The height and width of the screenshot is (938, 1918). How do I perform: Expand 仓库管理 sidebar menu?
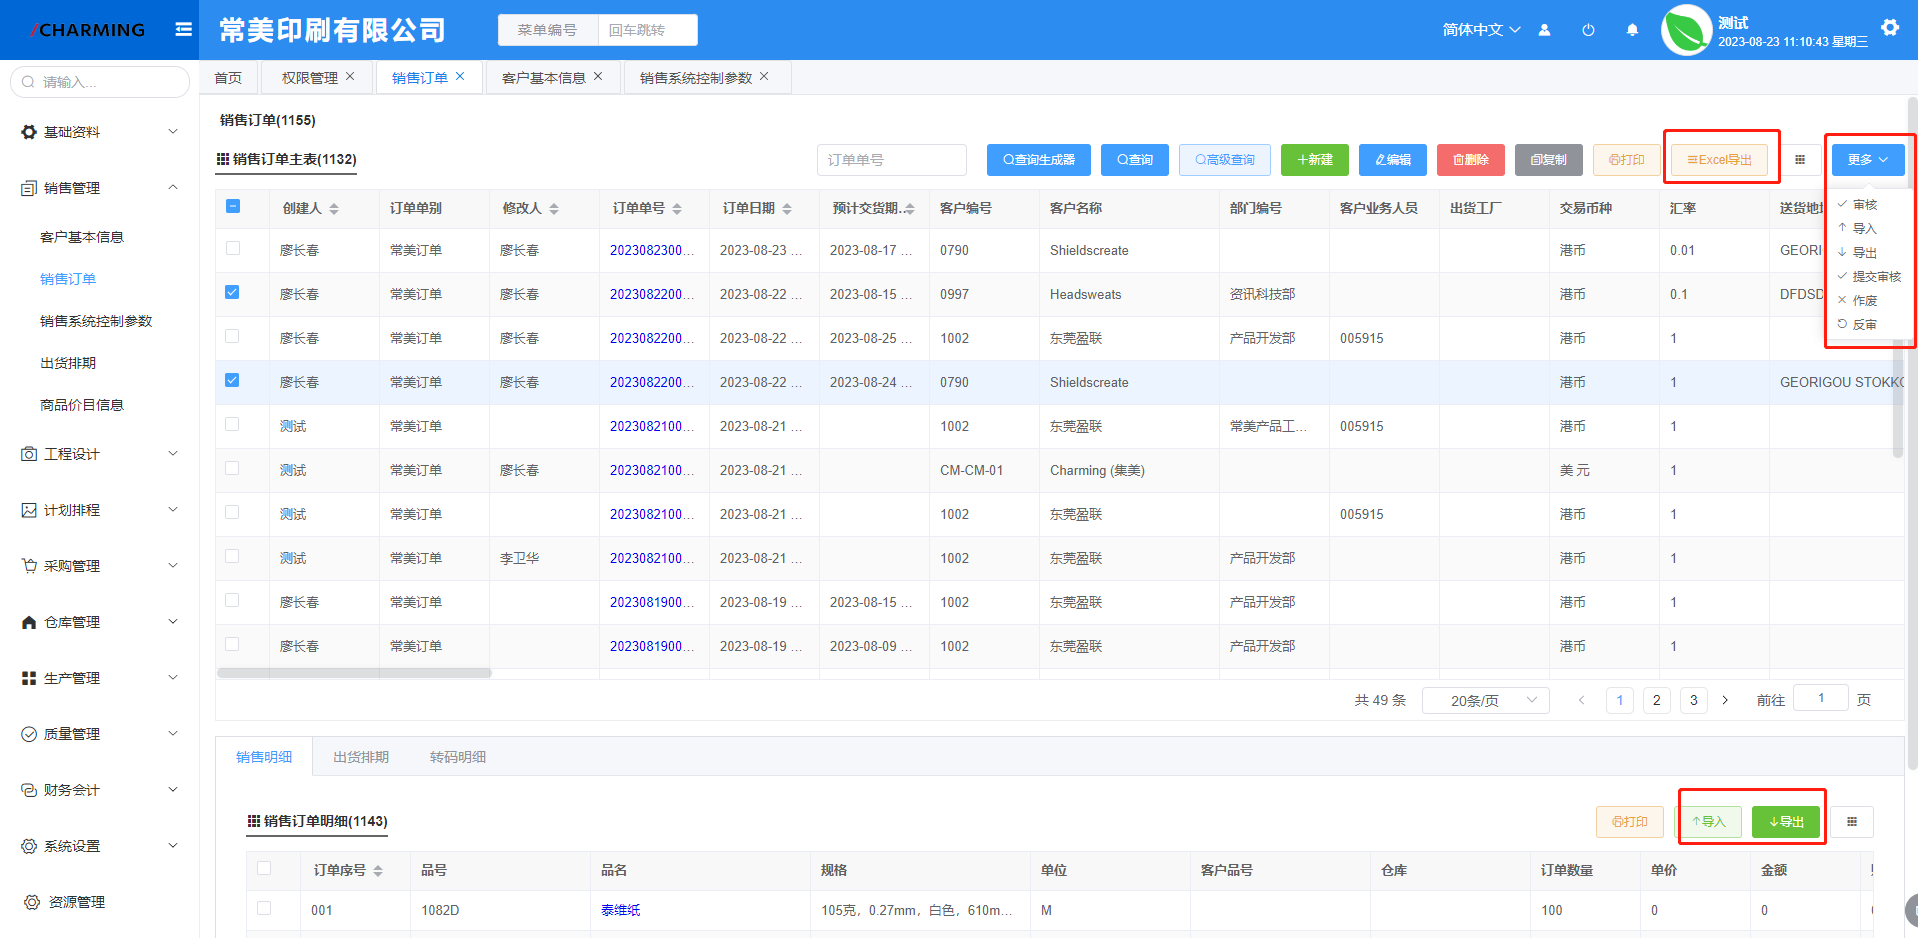coord(100,622)
